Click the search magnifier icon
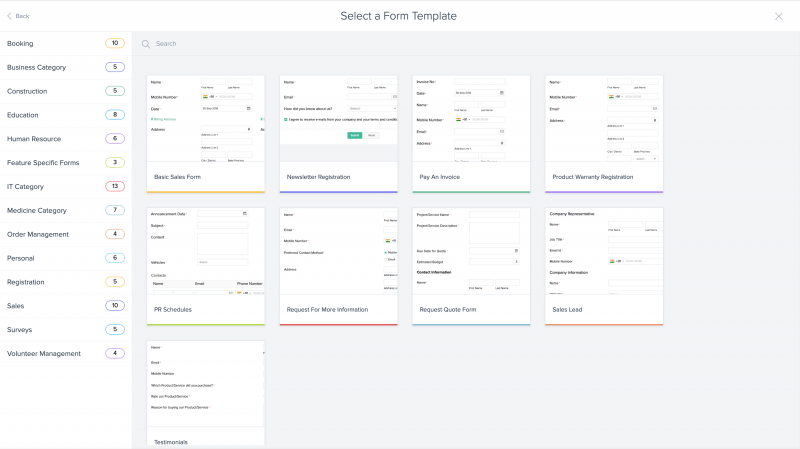800x449 pixels. coord(146,44)
